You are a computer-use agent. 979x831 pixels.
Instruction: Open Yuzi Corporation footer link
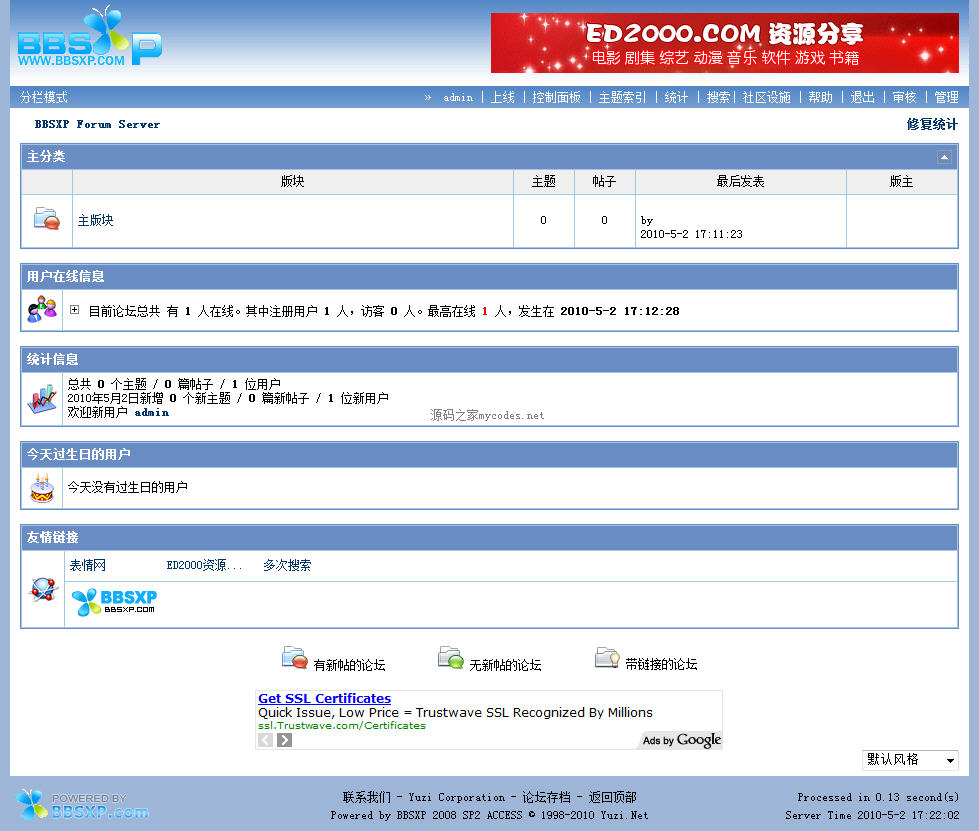point(456,797)
